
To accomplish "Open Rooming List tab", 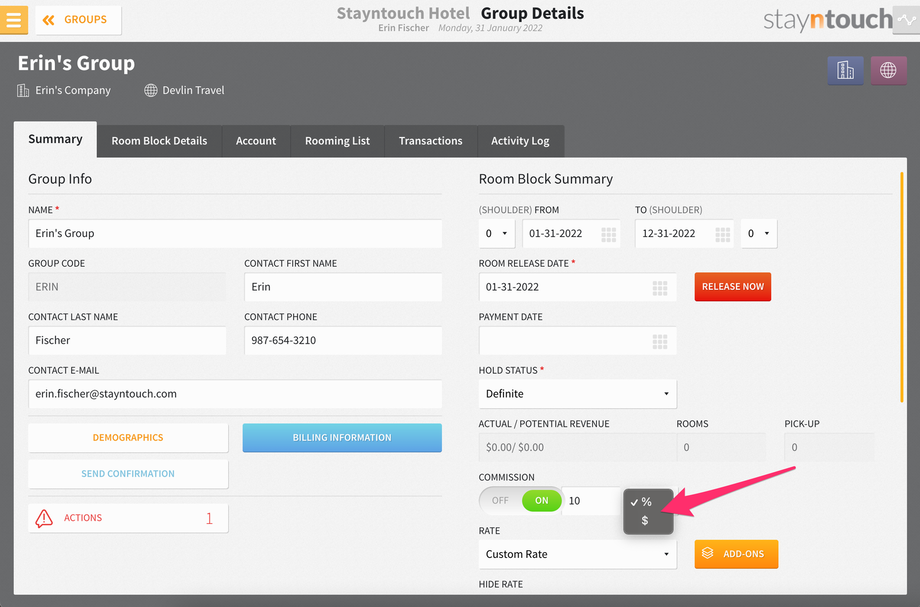I will pyautogui.click(x=337, y=141).
